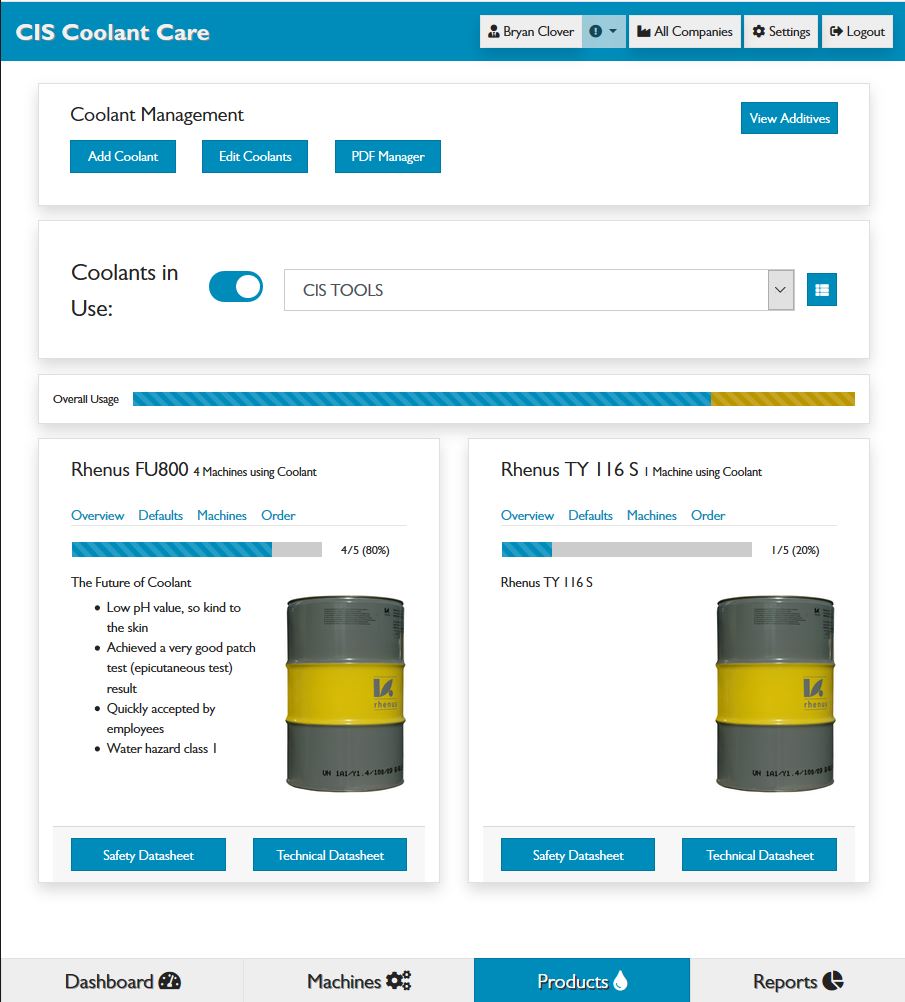905x1002 pixels.
Task: Toggle the Coolants in Use switch
Action: pos(236,287)
